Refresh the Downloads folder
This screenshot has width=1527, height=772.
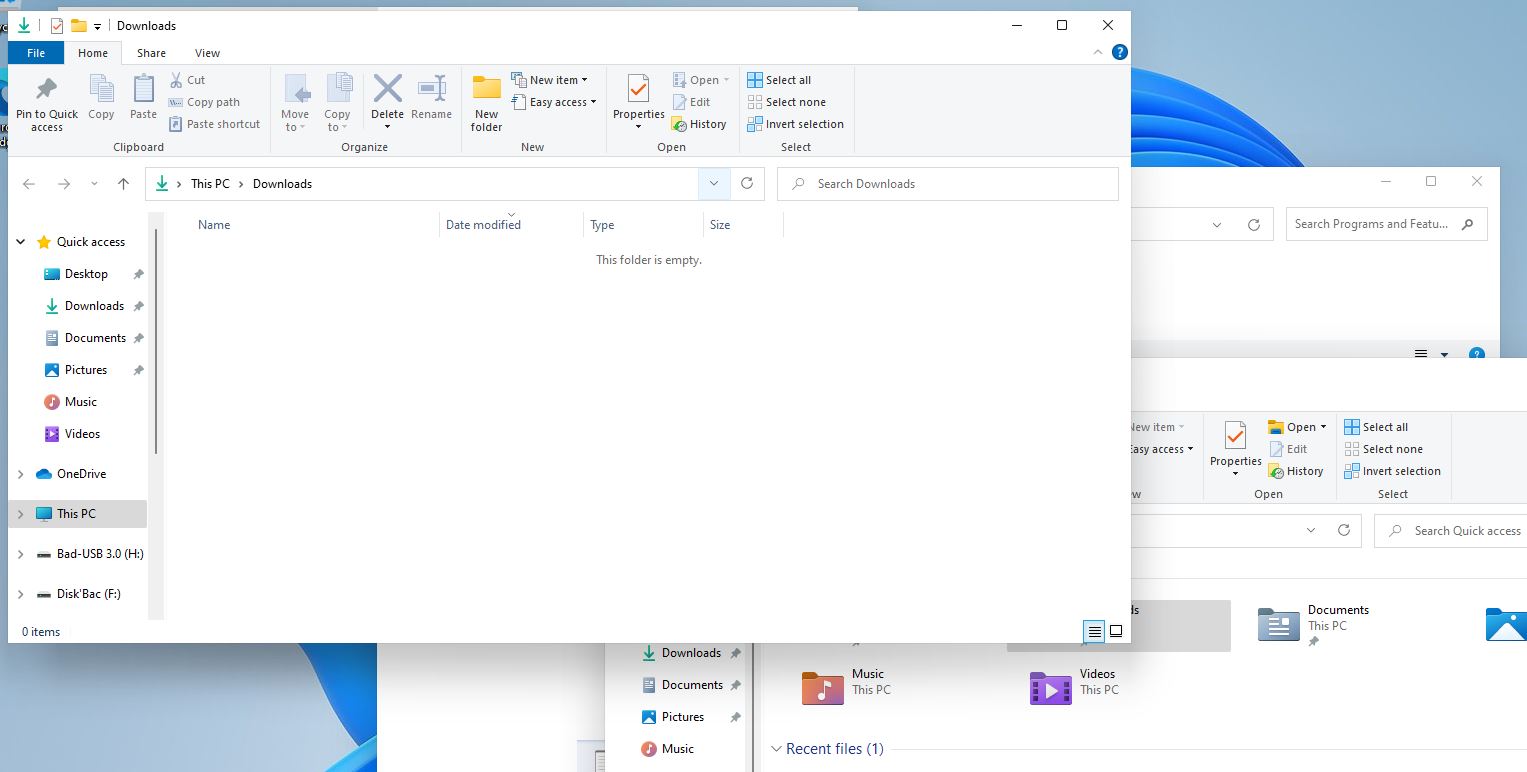pos(747,184)
